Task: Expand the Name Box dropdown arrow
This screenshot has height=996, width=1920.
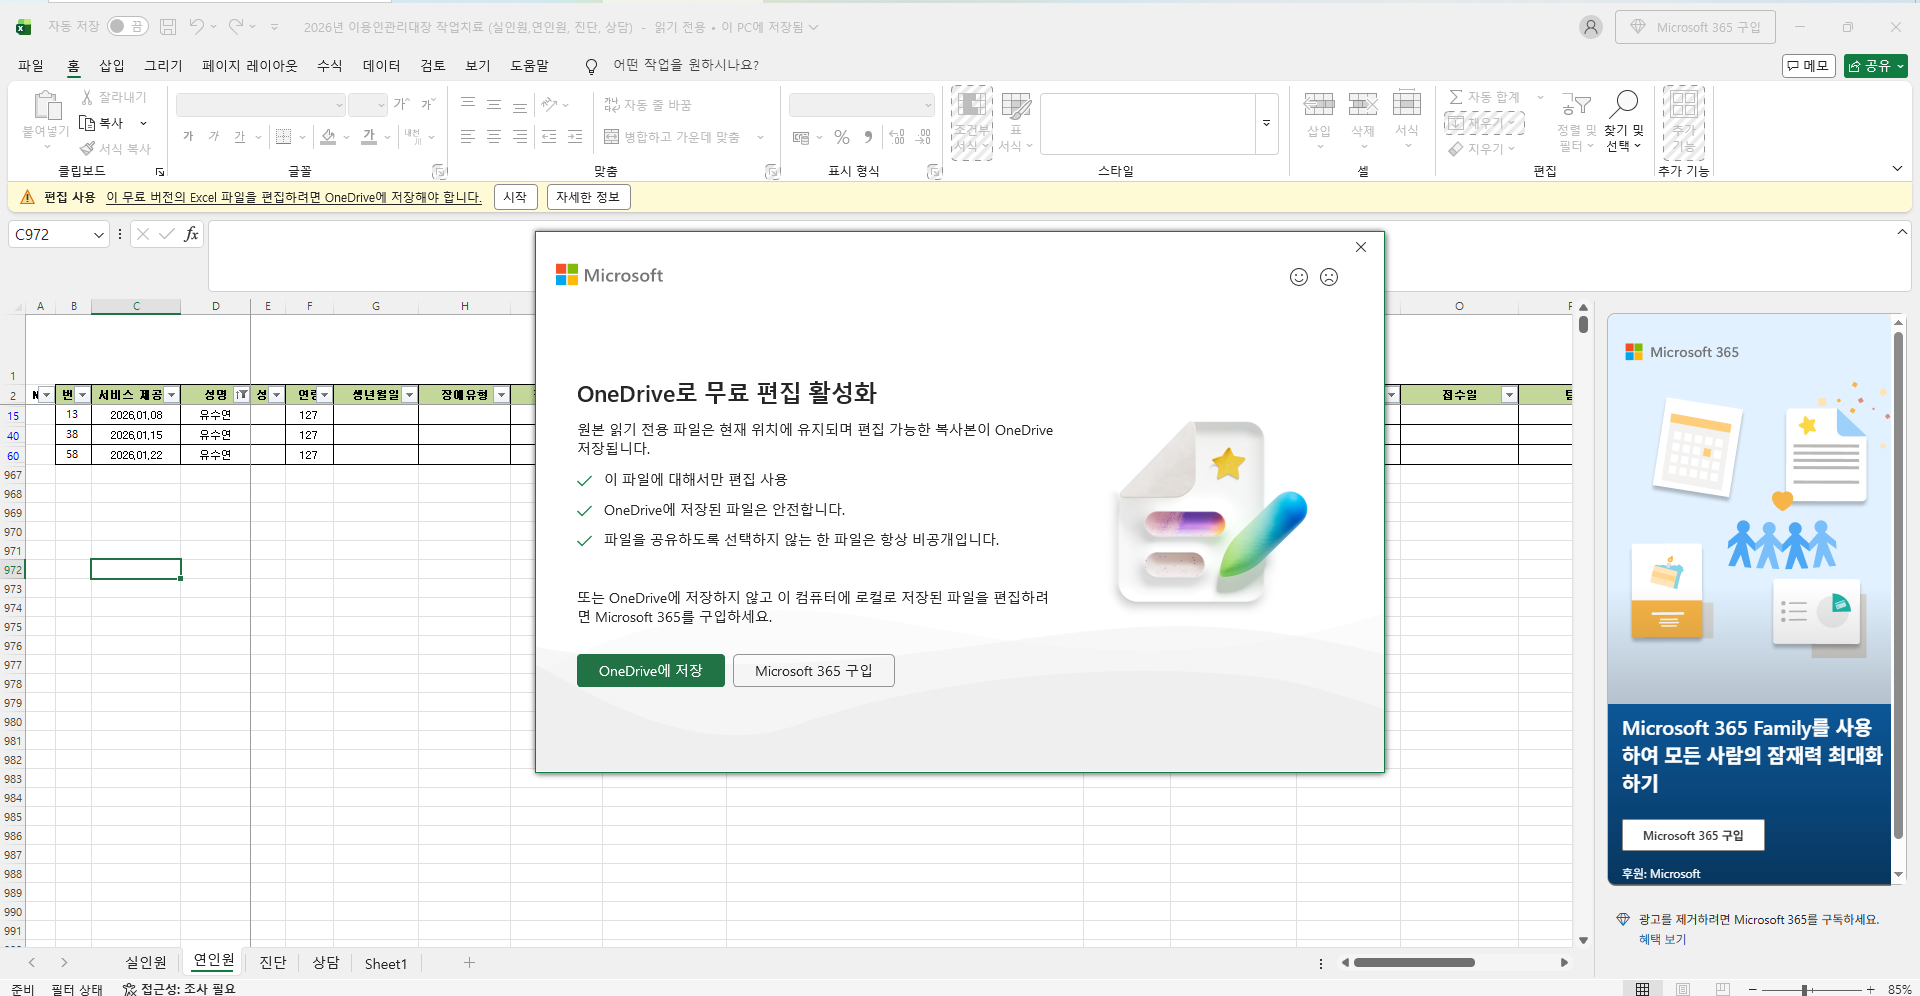Action: (98, 235)
